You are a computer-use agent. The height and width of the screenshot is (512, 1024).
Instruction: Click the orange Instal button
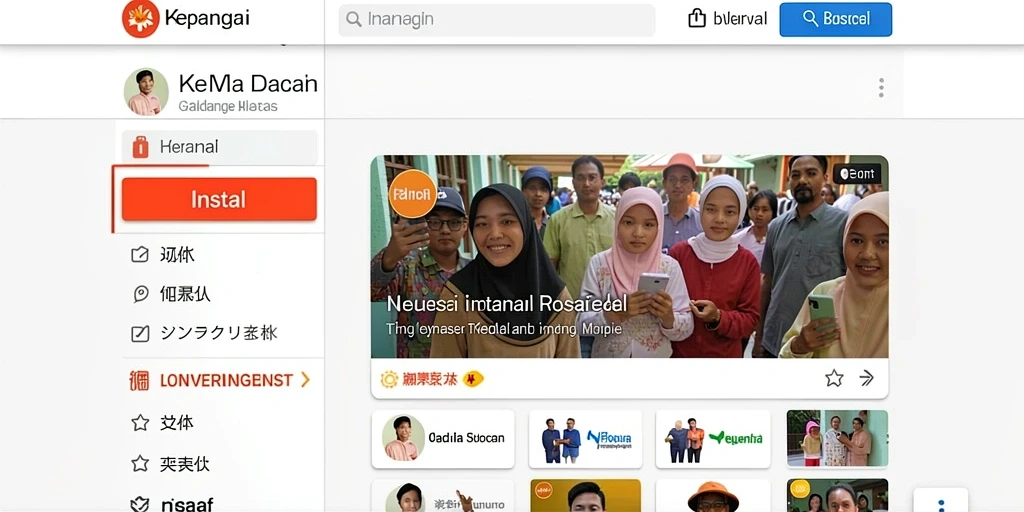pos(219,199)
